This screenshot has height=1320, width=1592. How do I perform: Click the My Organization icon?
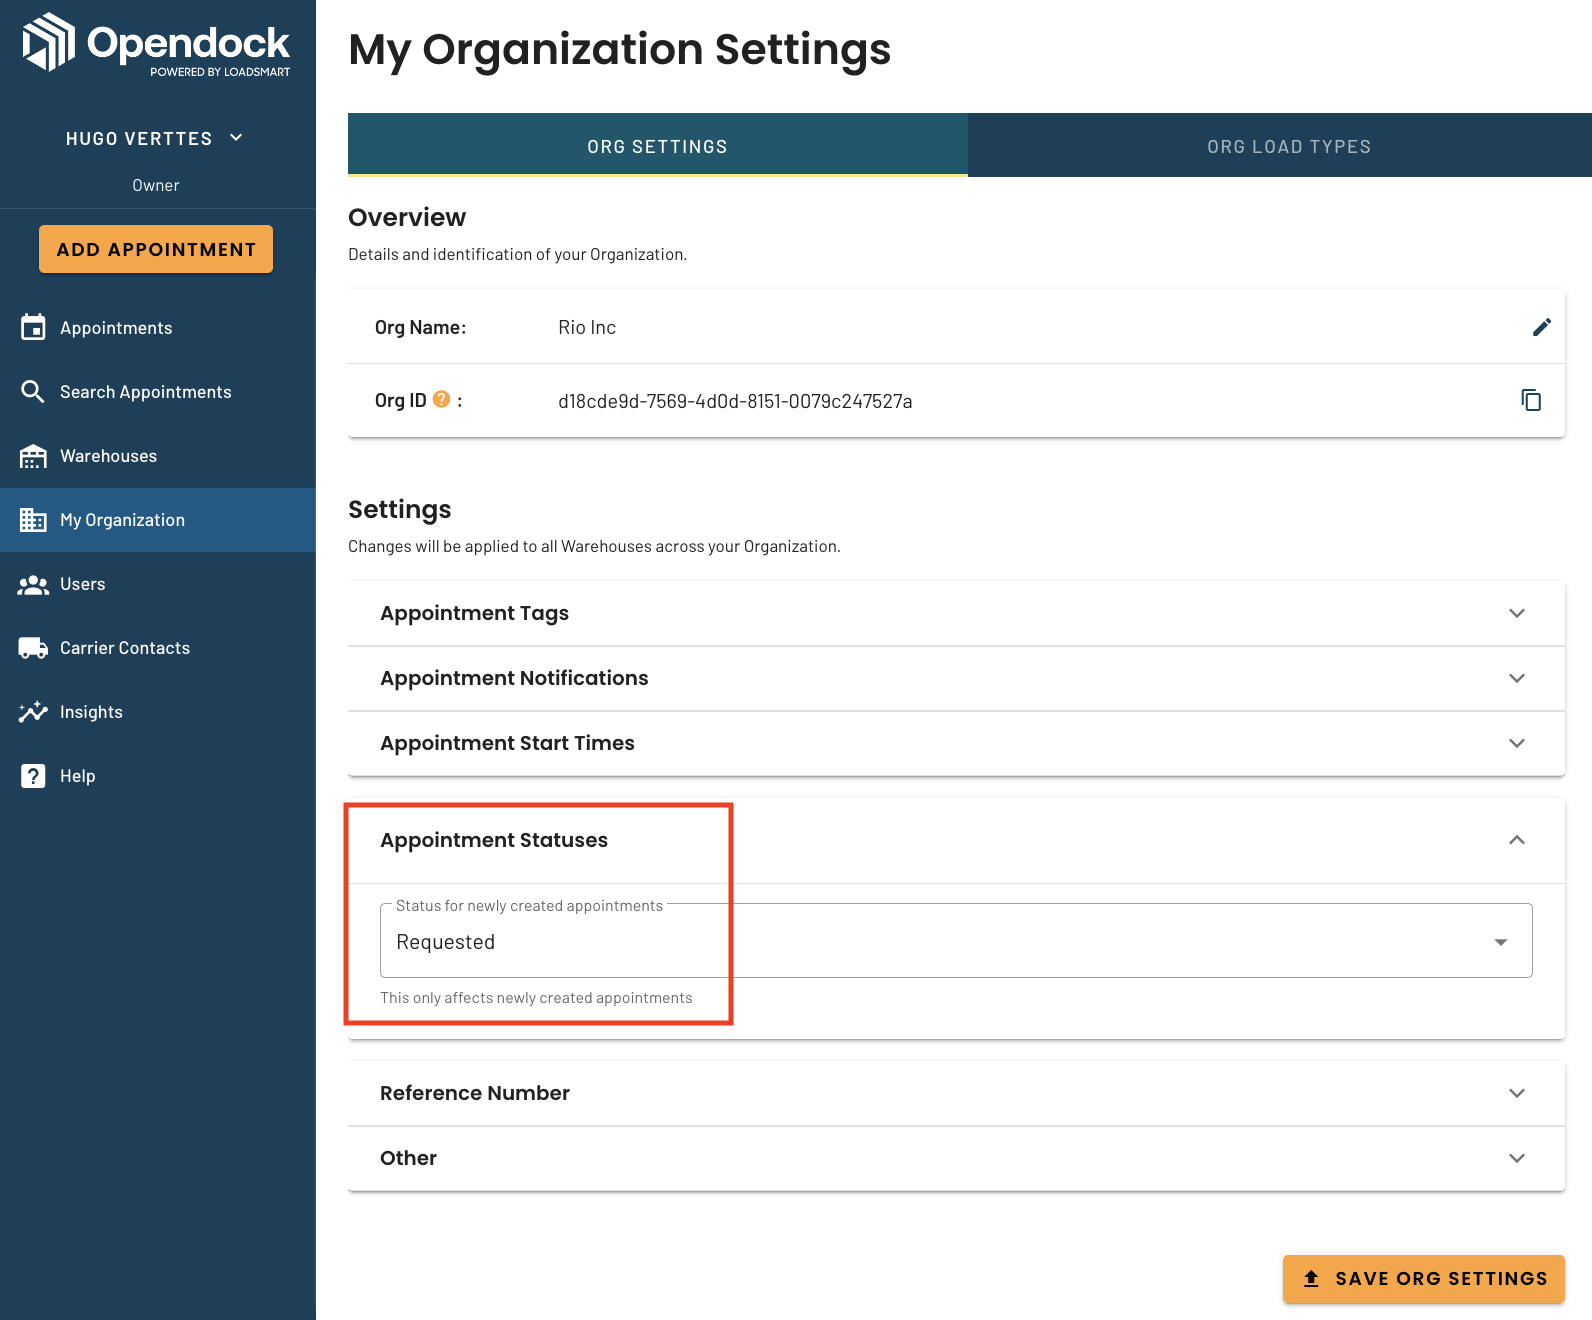[33, 520]
